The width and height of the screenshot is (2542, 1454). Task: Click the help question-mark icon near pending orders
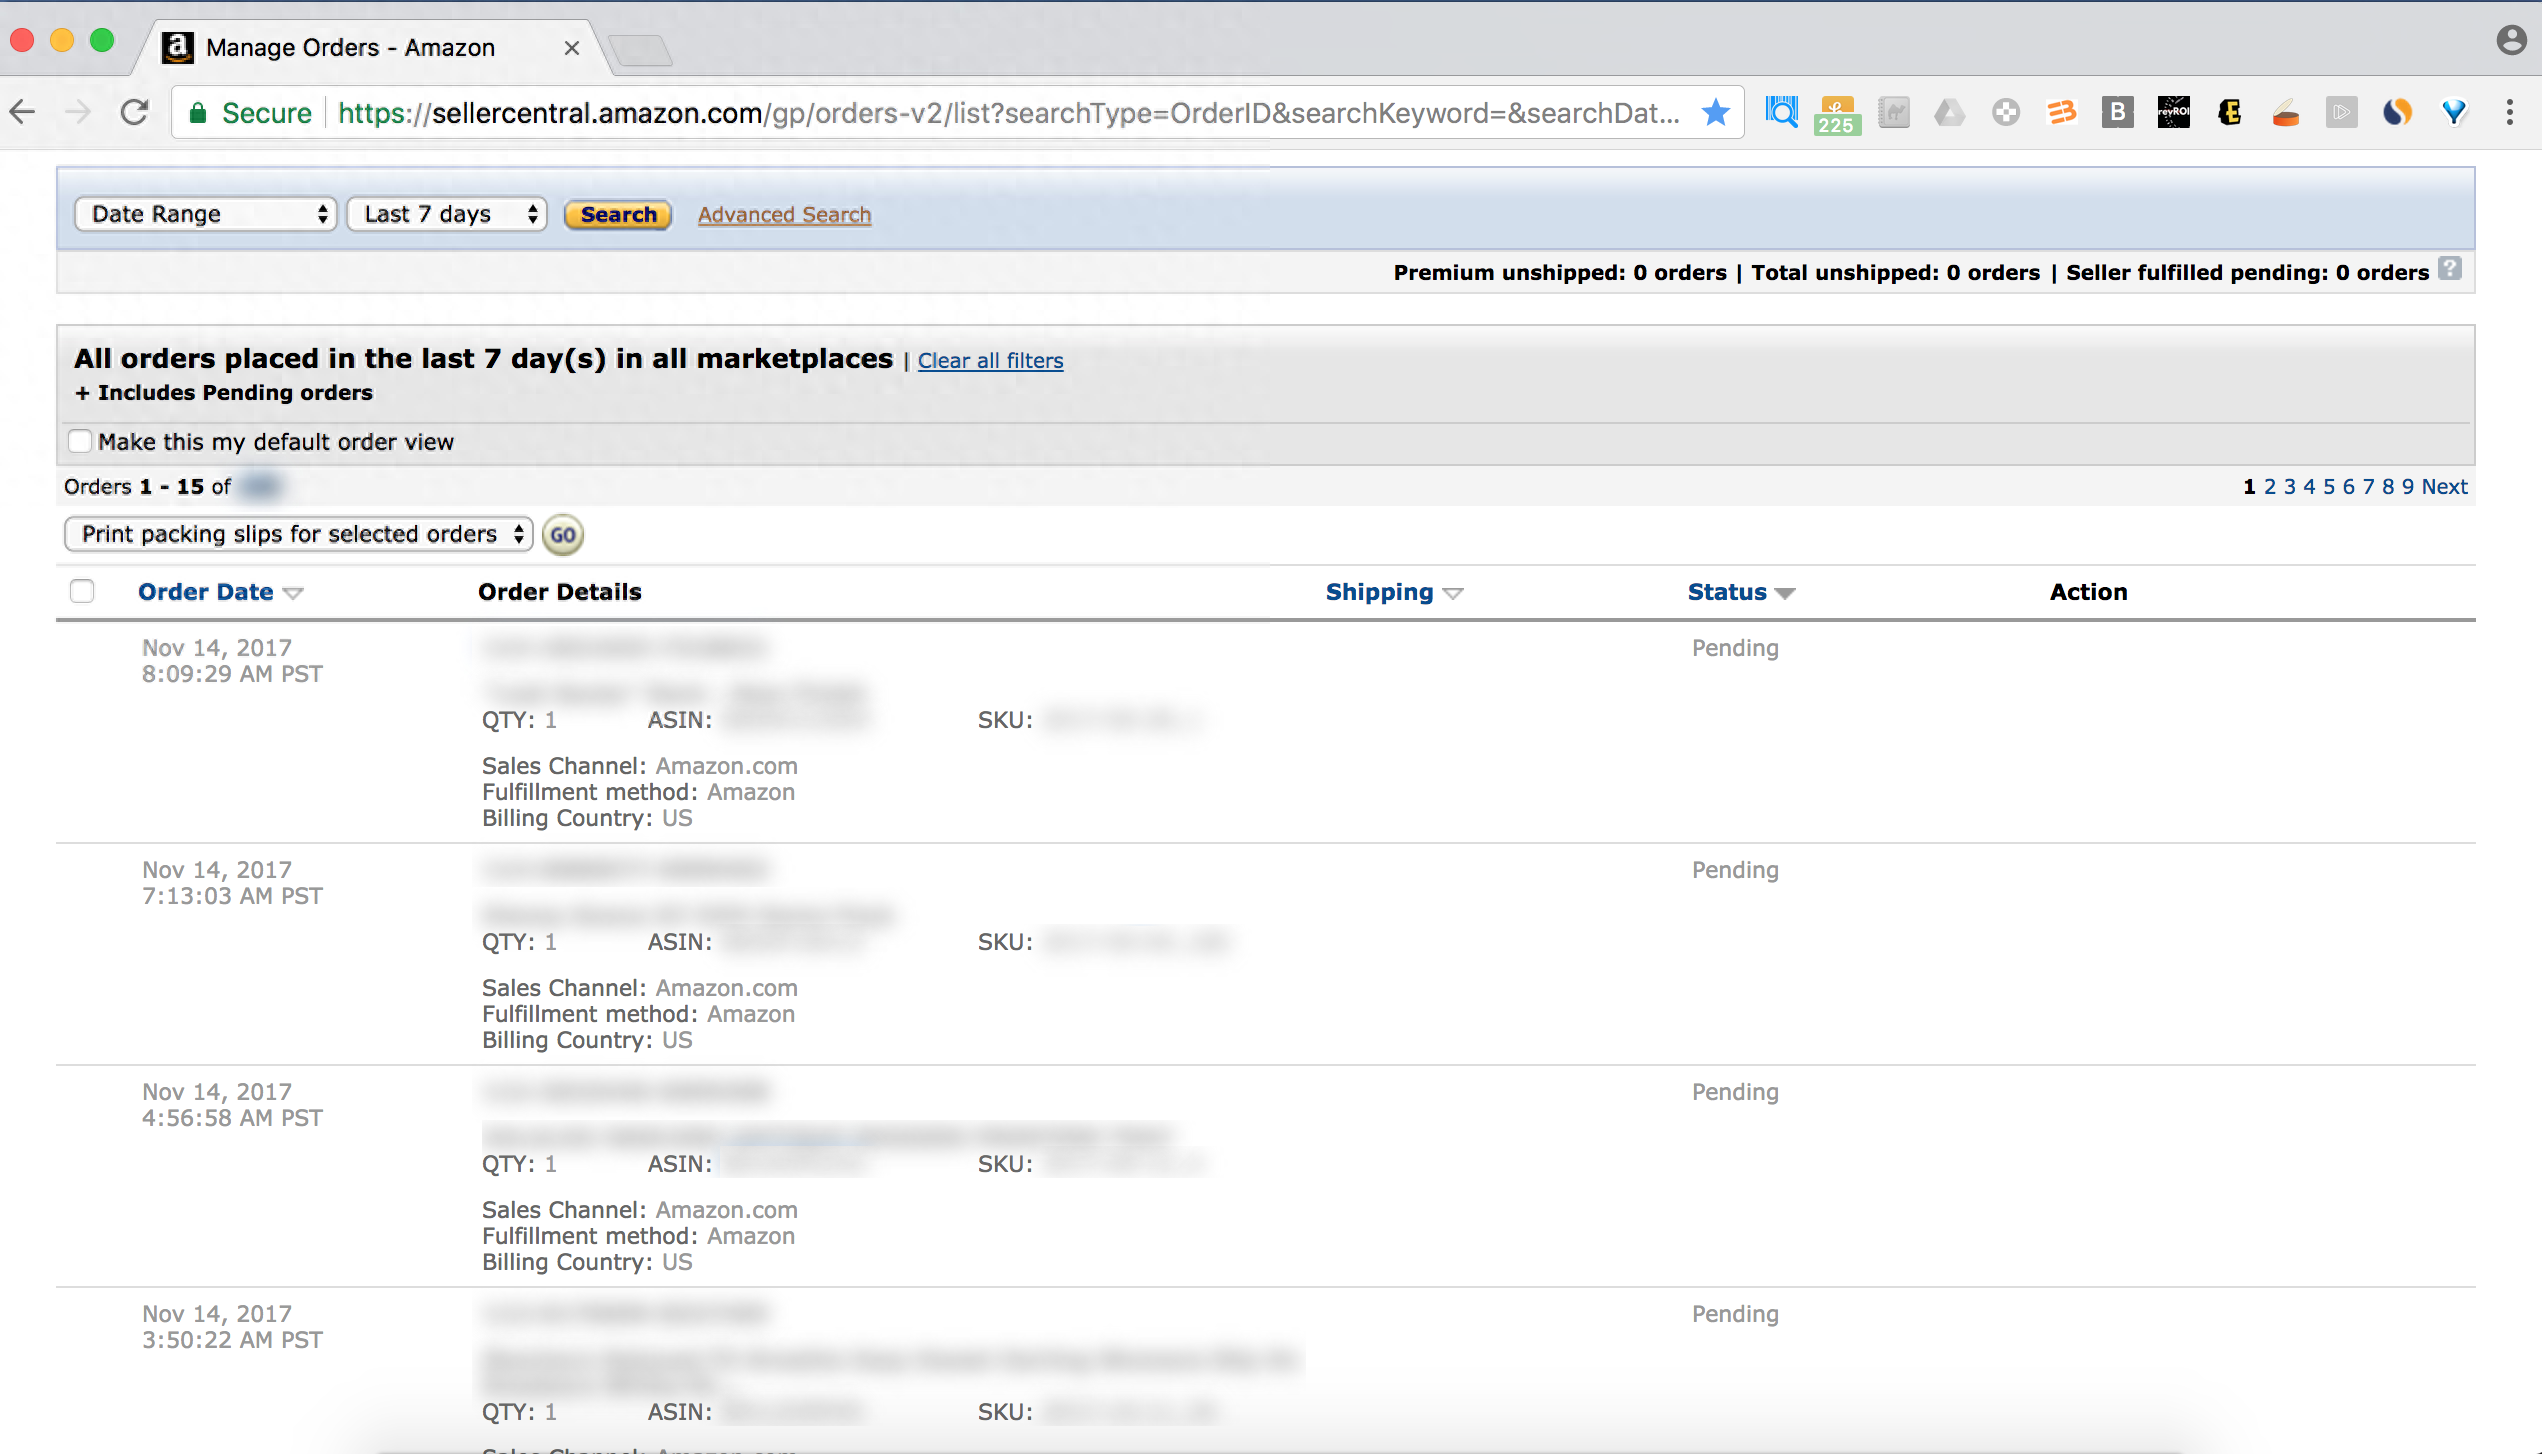click(2450, 269)
